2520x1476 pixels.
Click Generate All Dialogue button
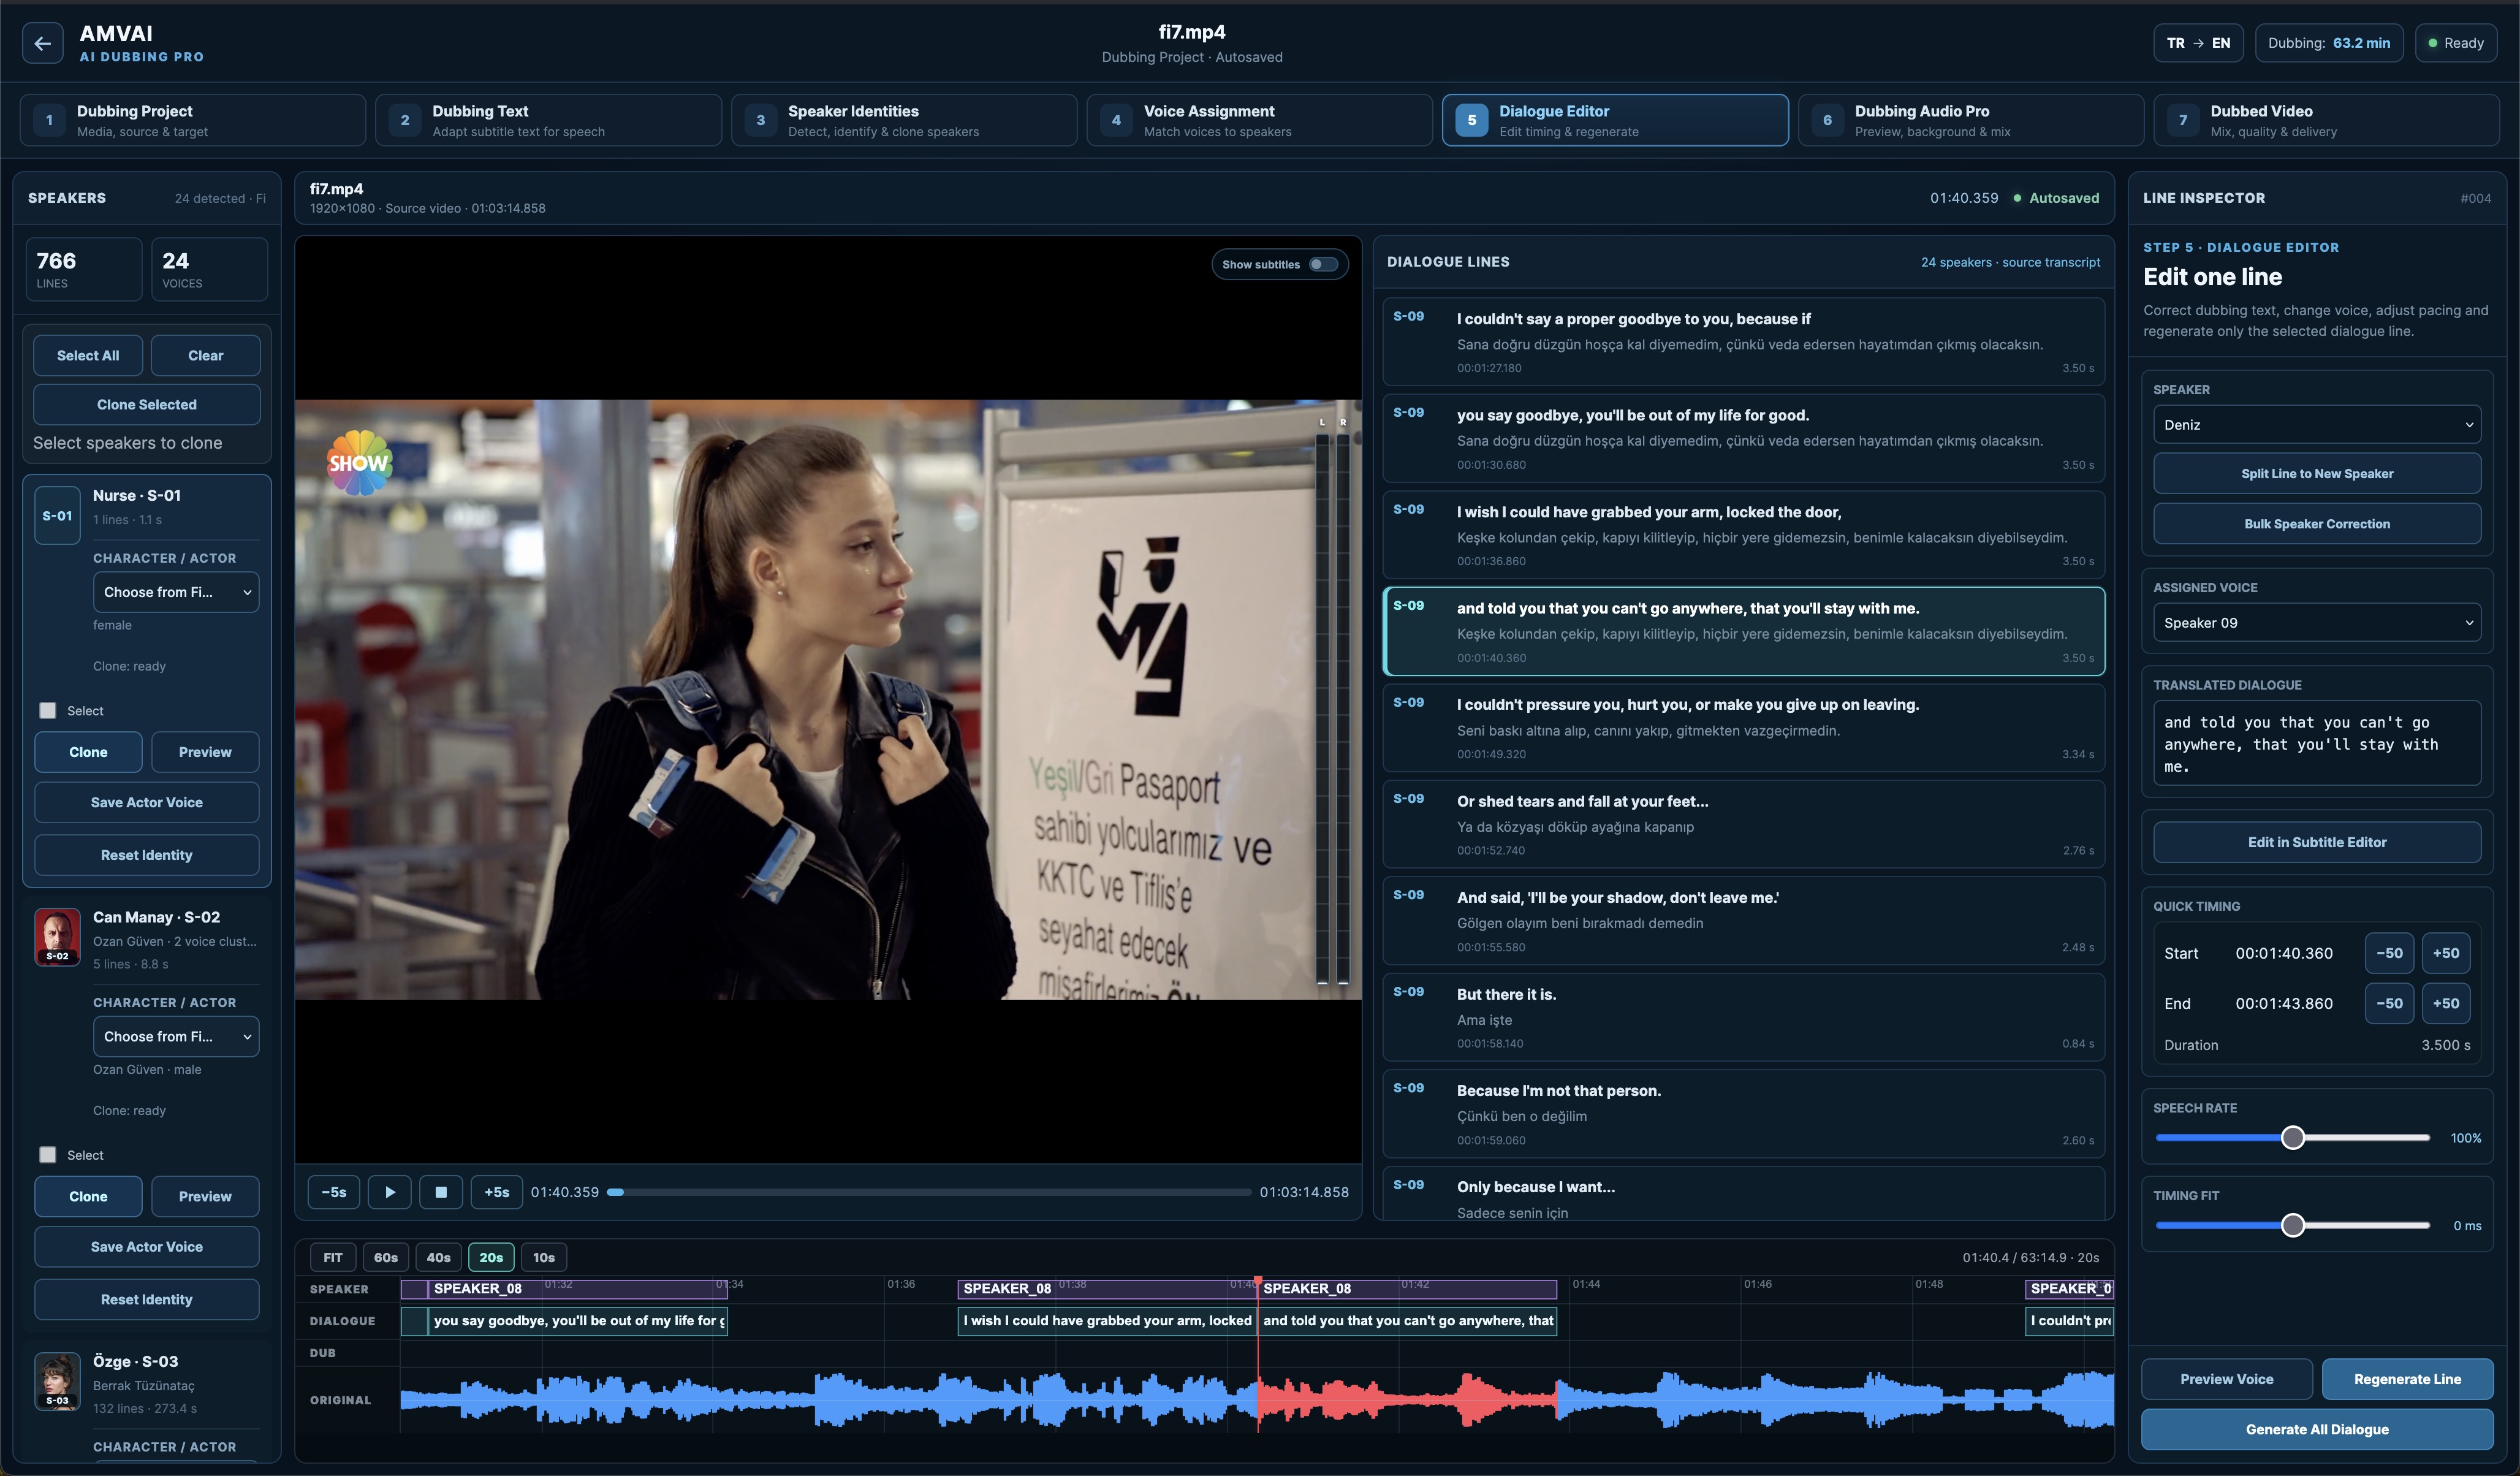point(2317,1430)
